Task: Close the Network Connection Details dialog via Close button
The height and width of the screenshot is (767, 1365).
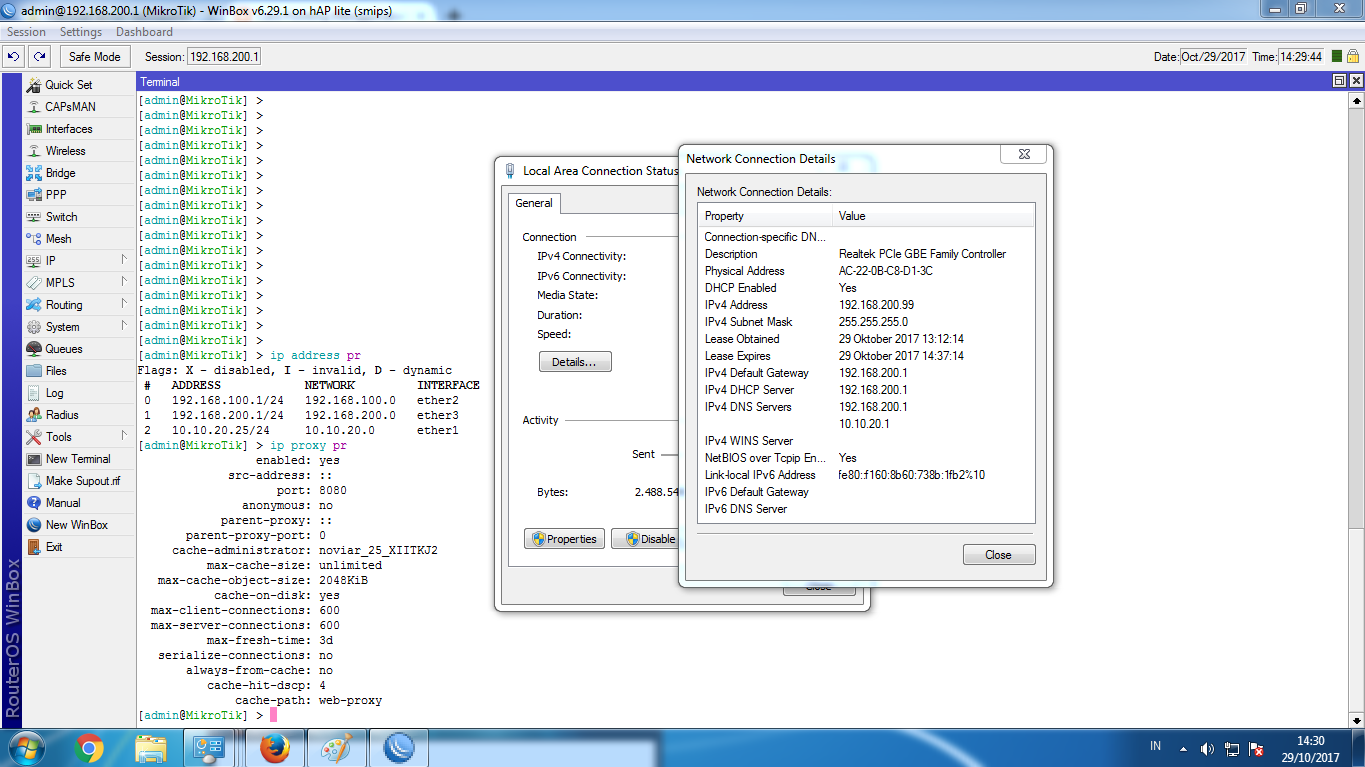Action: [x=999, y=555]
